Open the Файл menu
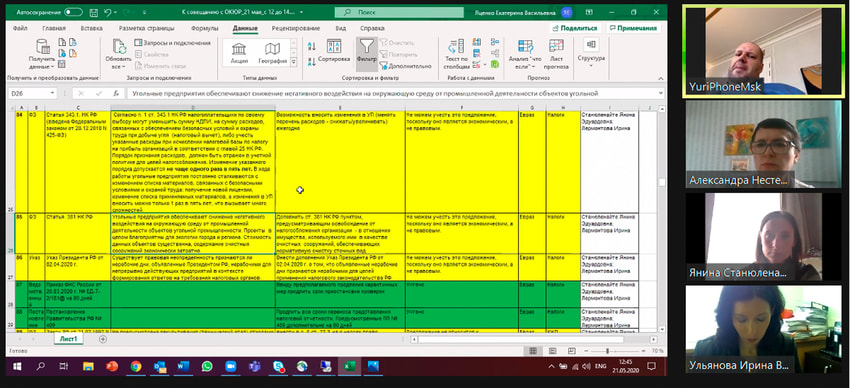The width and height of the screenshot is (850, 388). [x=20, y=28]
